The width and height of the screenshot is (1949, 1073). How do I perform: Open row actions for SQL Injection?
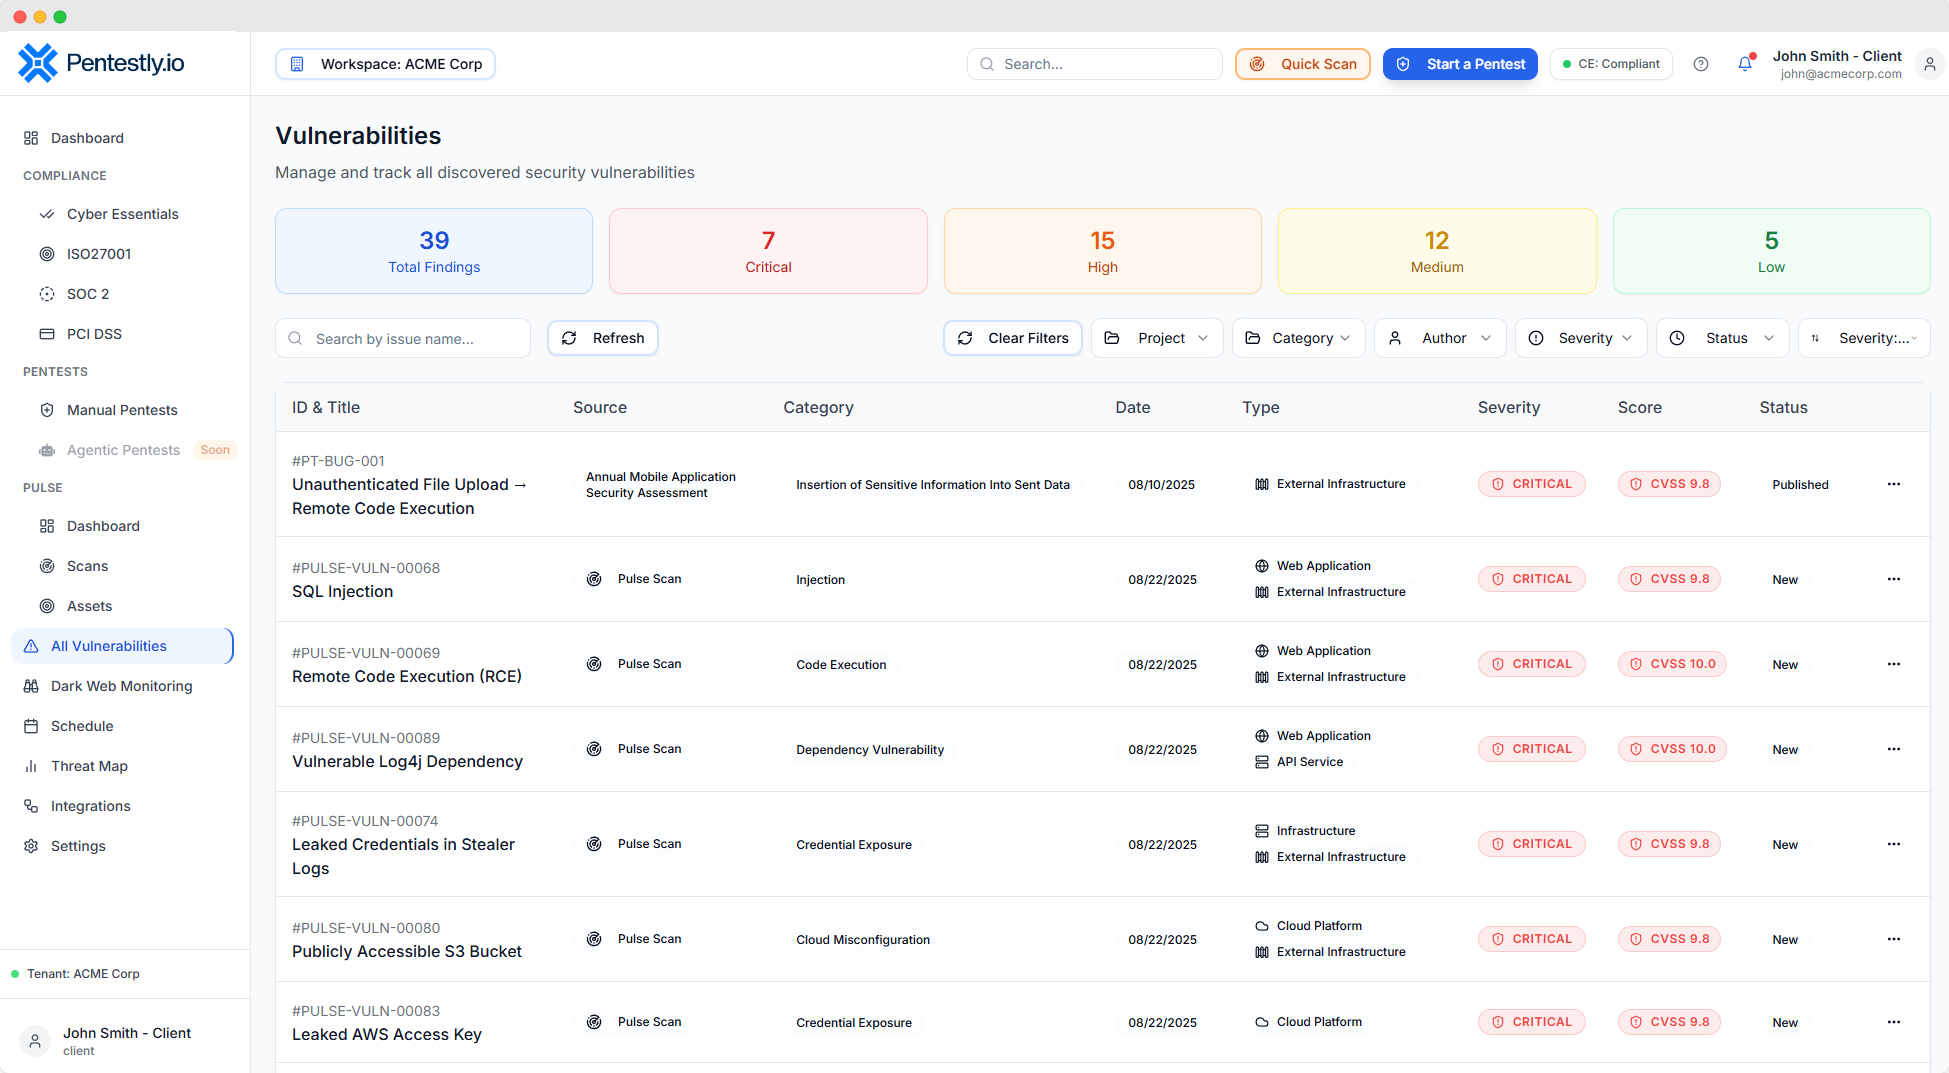pos(1893,579)
